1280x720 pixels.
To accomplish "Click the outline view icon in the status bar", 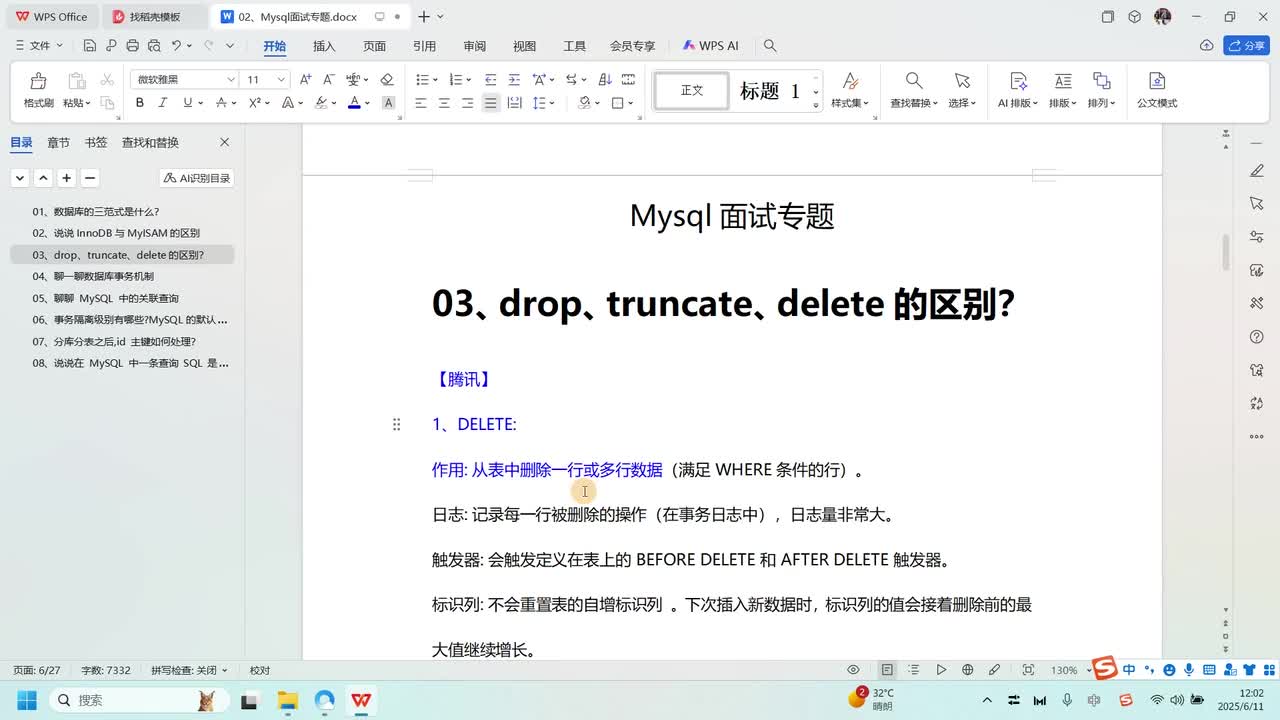I will (x=913, y=670).
